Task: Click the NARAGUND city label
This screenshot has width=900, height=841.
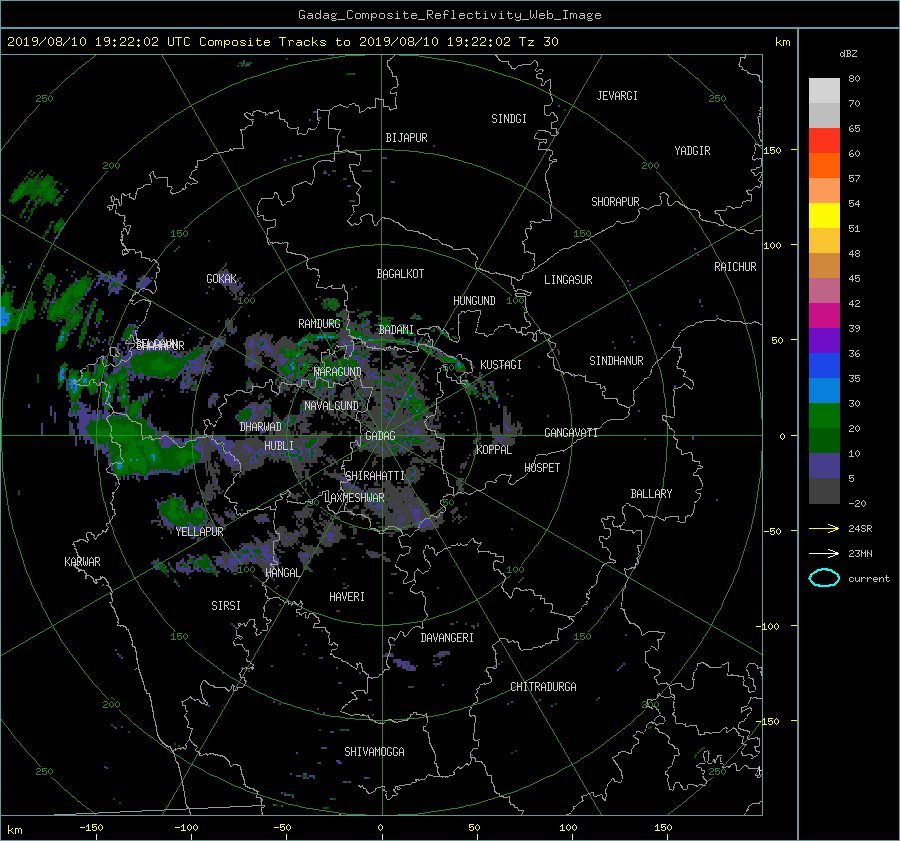Action: pos(338,372)
